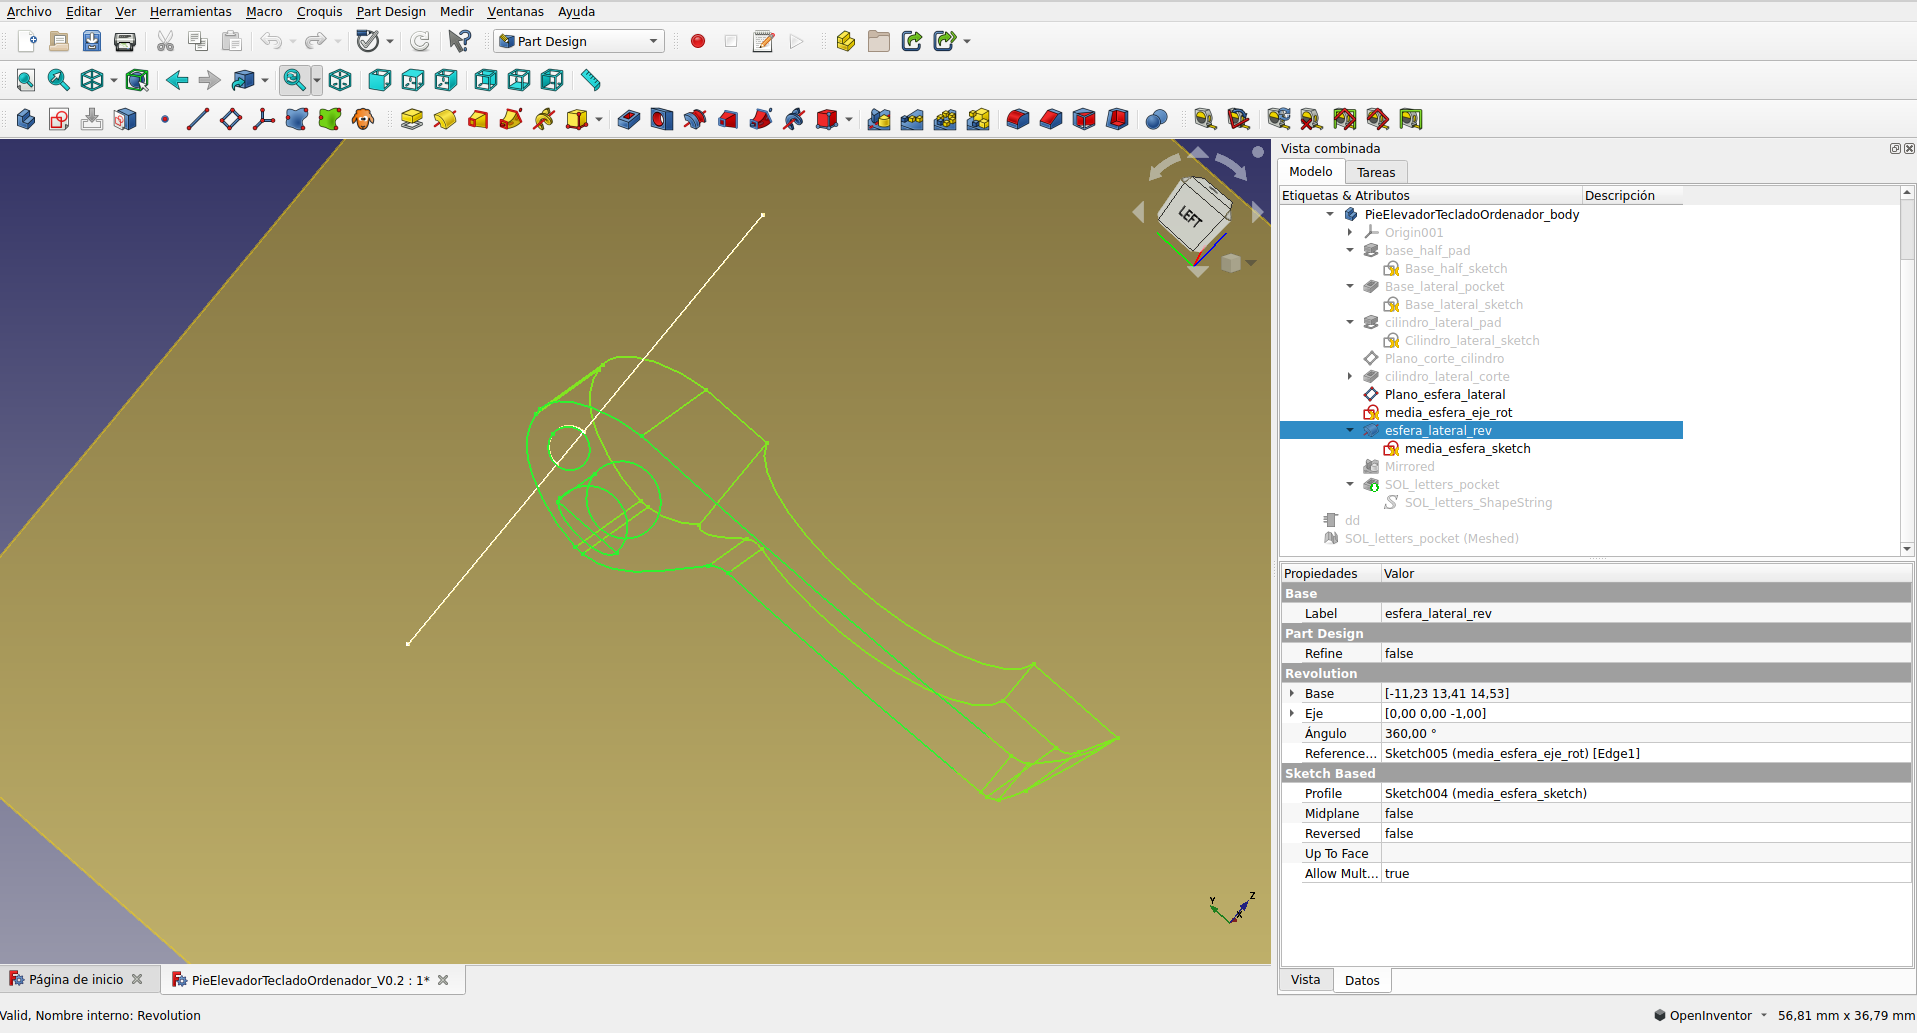Image resolution: width=1917 pixels, height=1033 pixels.
Task: Collapse the esfera_lateral_rev tree item
Action: (x=1350, y=430)
